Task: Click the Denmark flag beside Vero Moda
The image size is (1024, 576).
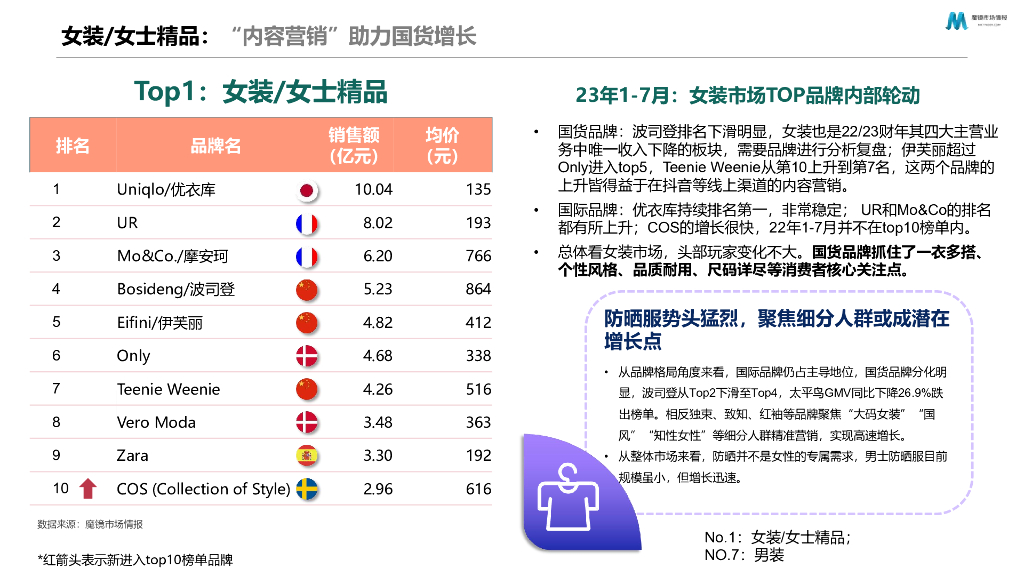Action: [306, 423]
